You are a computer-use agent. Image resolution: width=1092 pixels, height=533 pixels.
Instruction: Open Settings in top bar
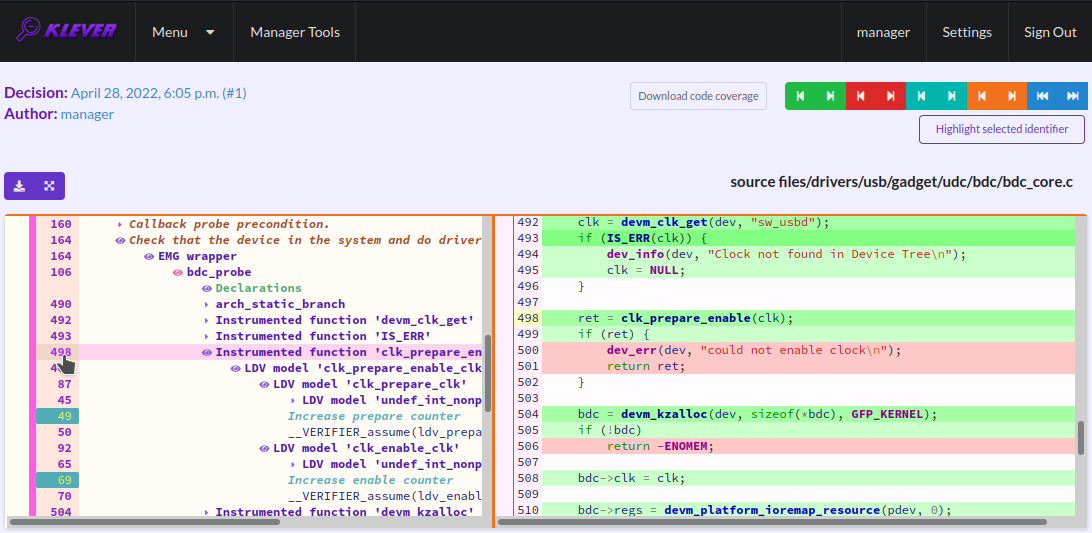tap(967, 32)
